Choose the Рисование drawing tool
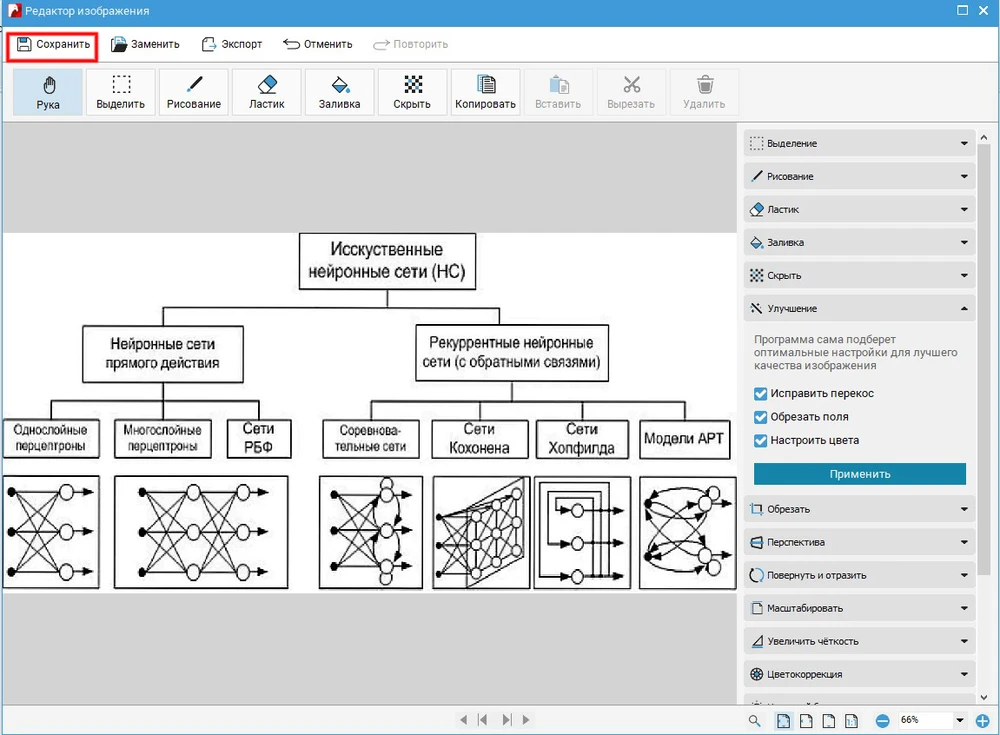Image resolution: width=1000 pixels, height=735 pixels. coord(194,92)
